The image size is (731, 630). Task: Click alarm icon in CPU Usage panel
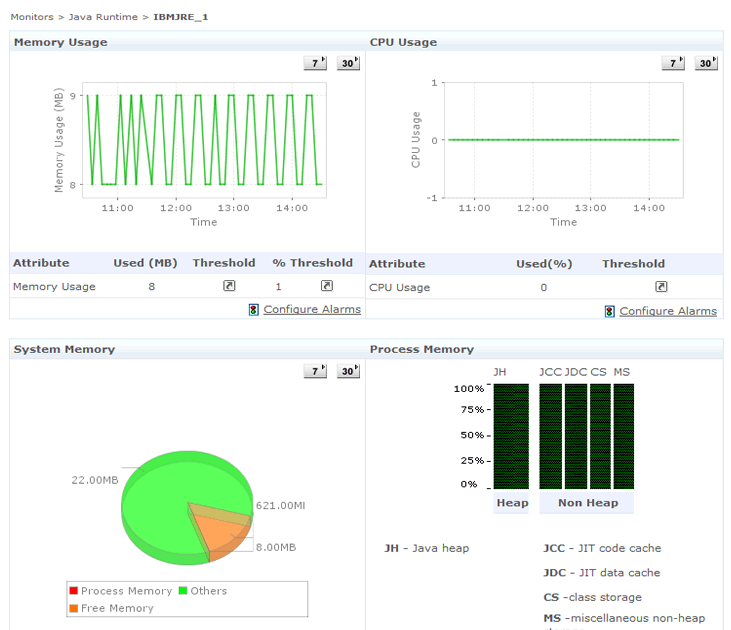pyautogui.click(x=610, y=311)
